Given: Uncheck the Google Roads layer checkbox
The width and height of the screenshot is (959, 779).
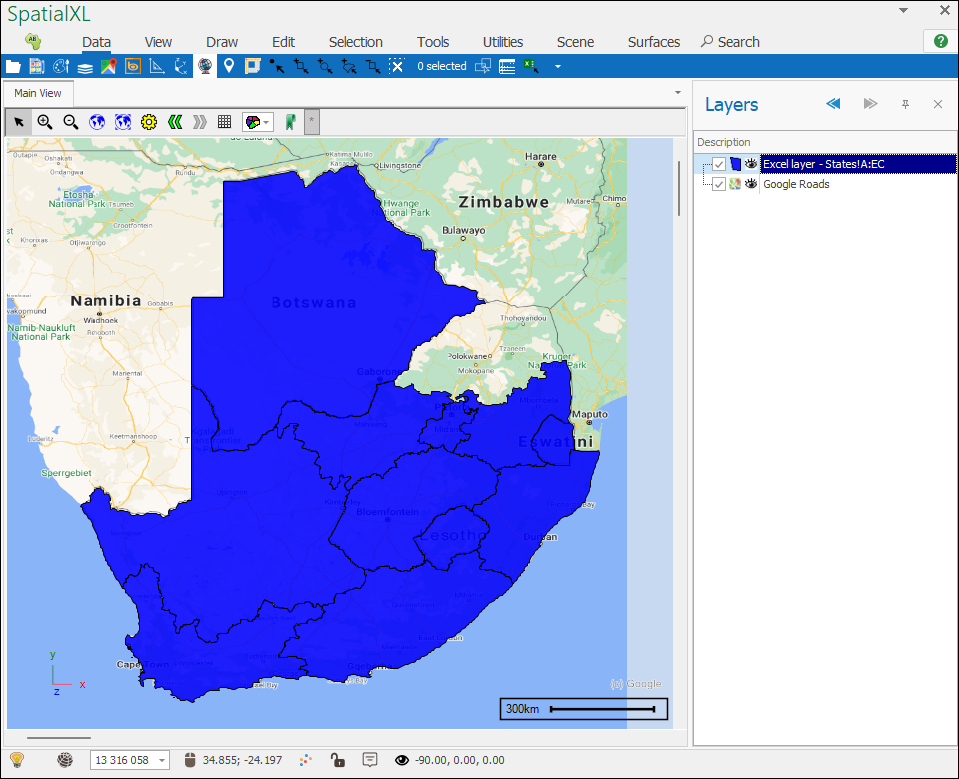Looking at the screenshot, I should tap(719, 184).
